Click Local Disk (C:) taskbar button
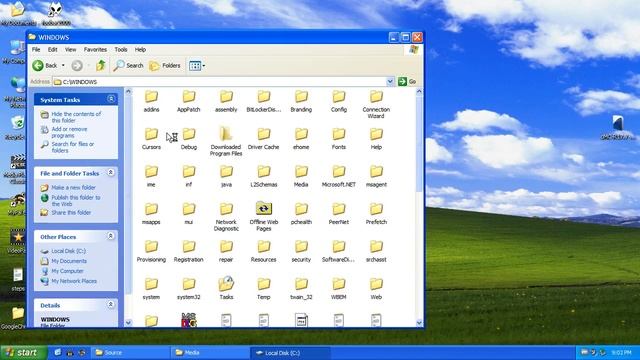640x360 pixels. 289,353
